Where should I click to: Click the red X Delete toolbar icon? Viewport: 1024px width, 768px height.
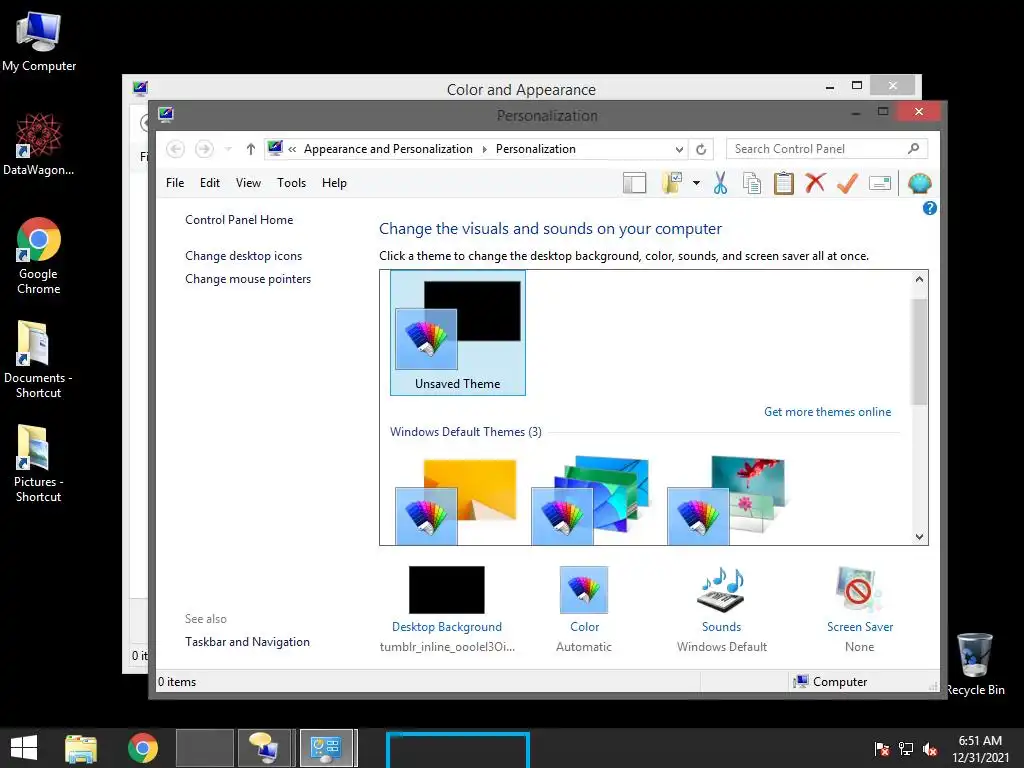[815, 183]
